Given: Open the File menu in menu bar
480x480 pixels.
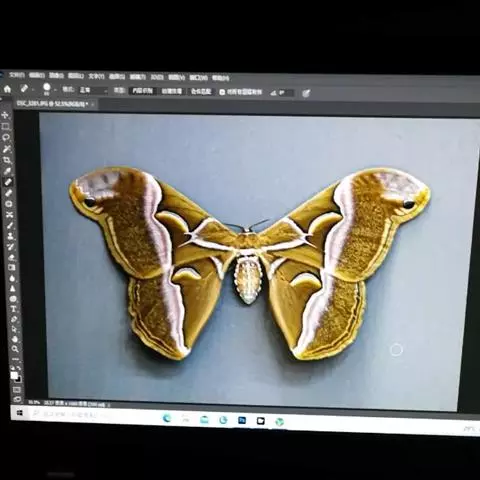Looking at the screenshot, I should (17, 75).
